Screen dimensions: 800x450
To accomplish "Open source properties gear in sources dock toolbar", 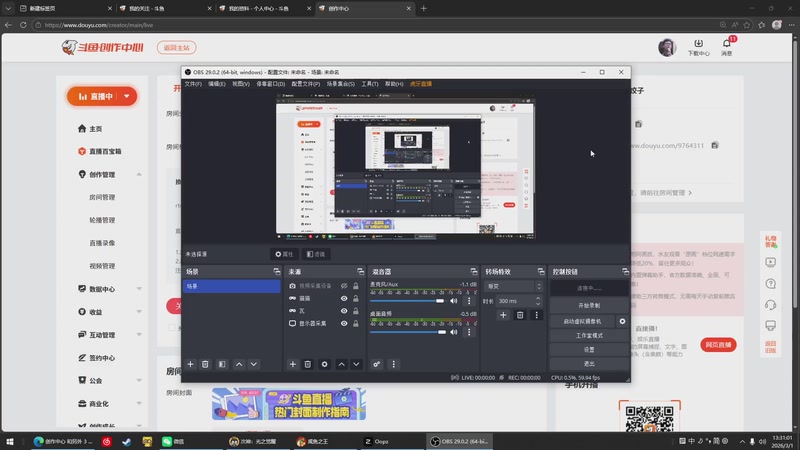I will pos(324,364).
